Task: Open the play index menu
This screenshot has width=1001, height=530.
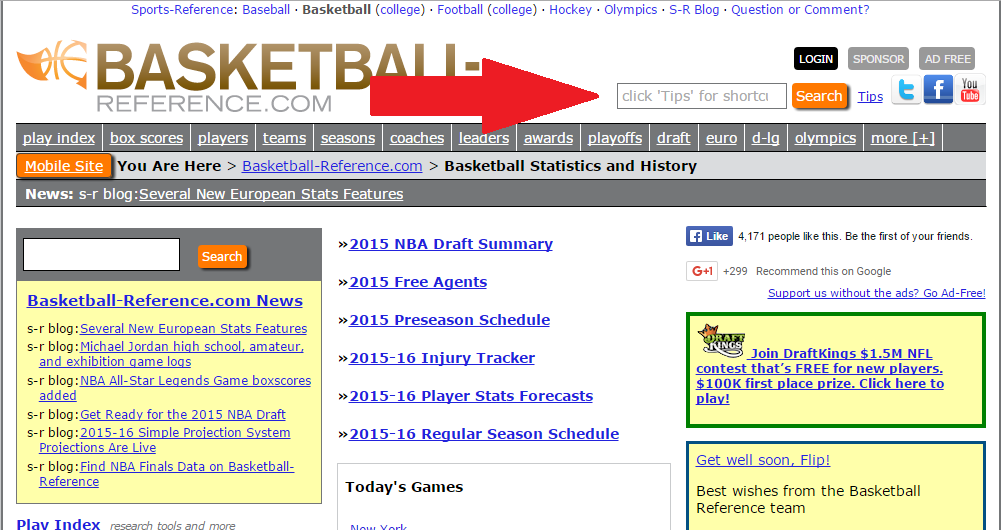Action: [59, 138]
